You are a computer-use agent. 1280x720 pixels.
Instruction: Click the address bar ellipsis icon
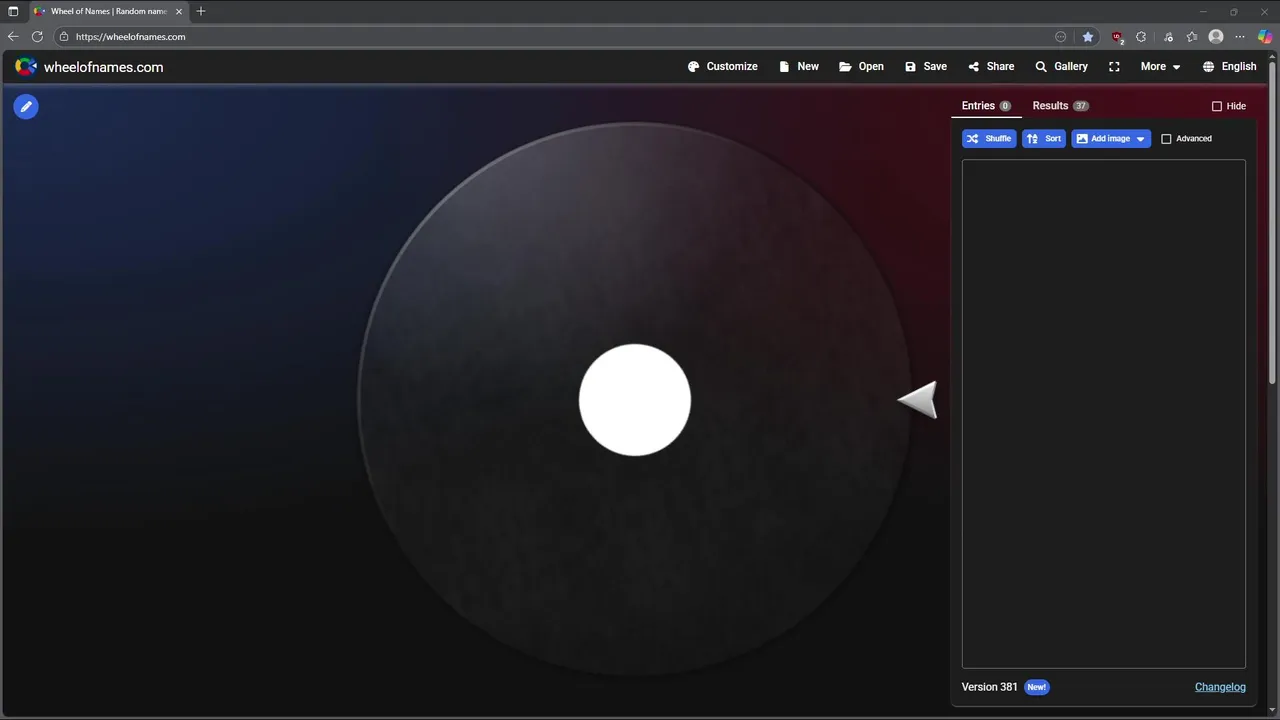click(x=1061, y=37)
